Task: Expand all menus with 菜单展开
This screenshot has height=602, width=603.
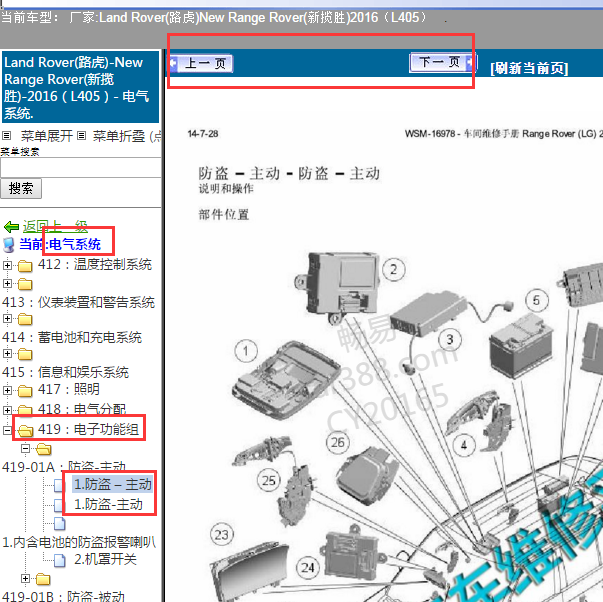Action: (x=47, y=136)
